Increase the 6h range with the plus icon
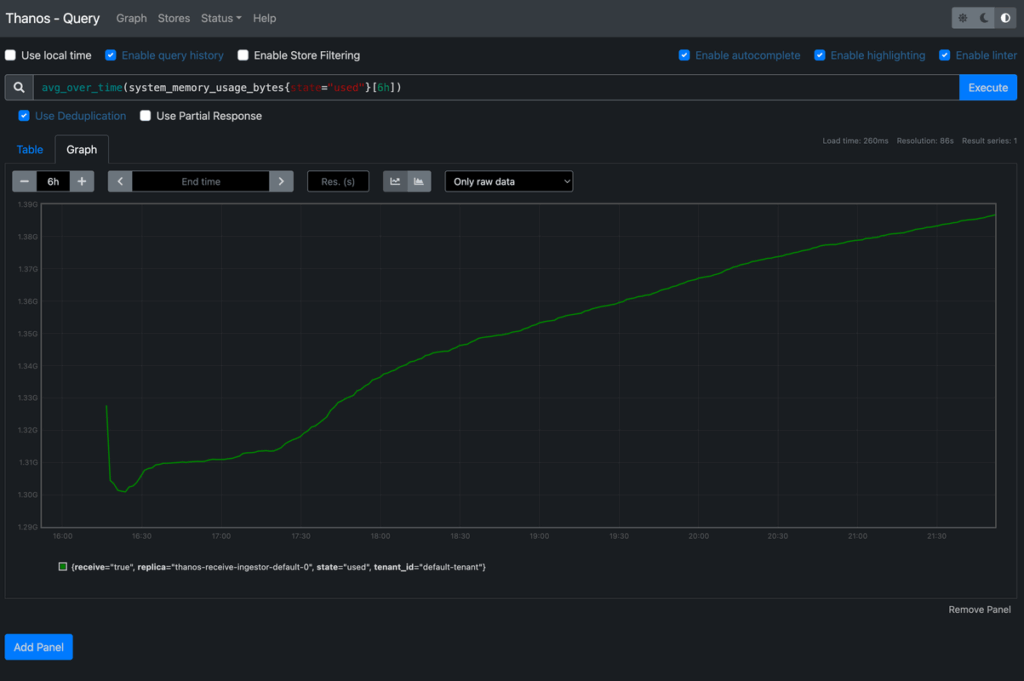Image resolution: width=1024 pixels, height=681 pixels. pos(82,182)
